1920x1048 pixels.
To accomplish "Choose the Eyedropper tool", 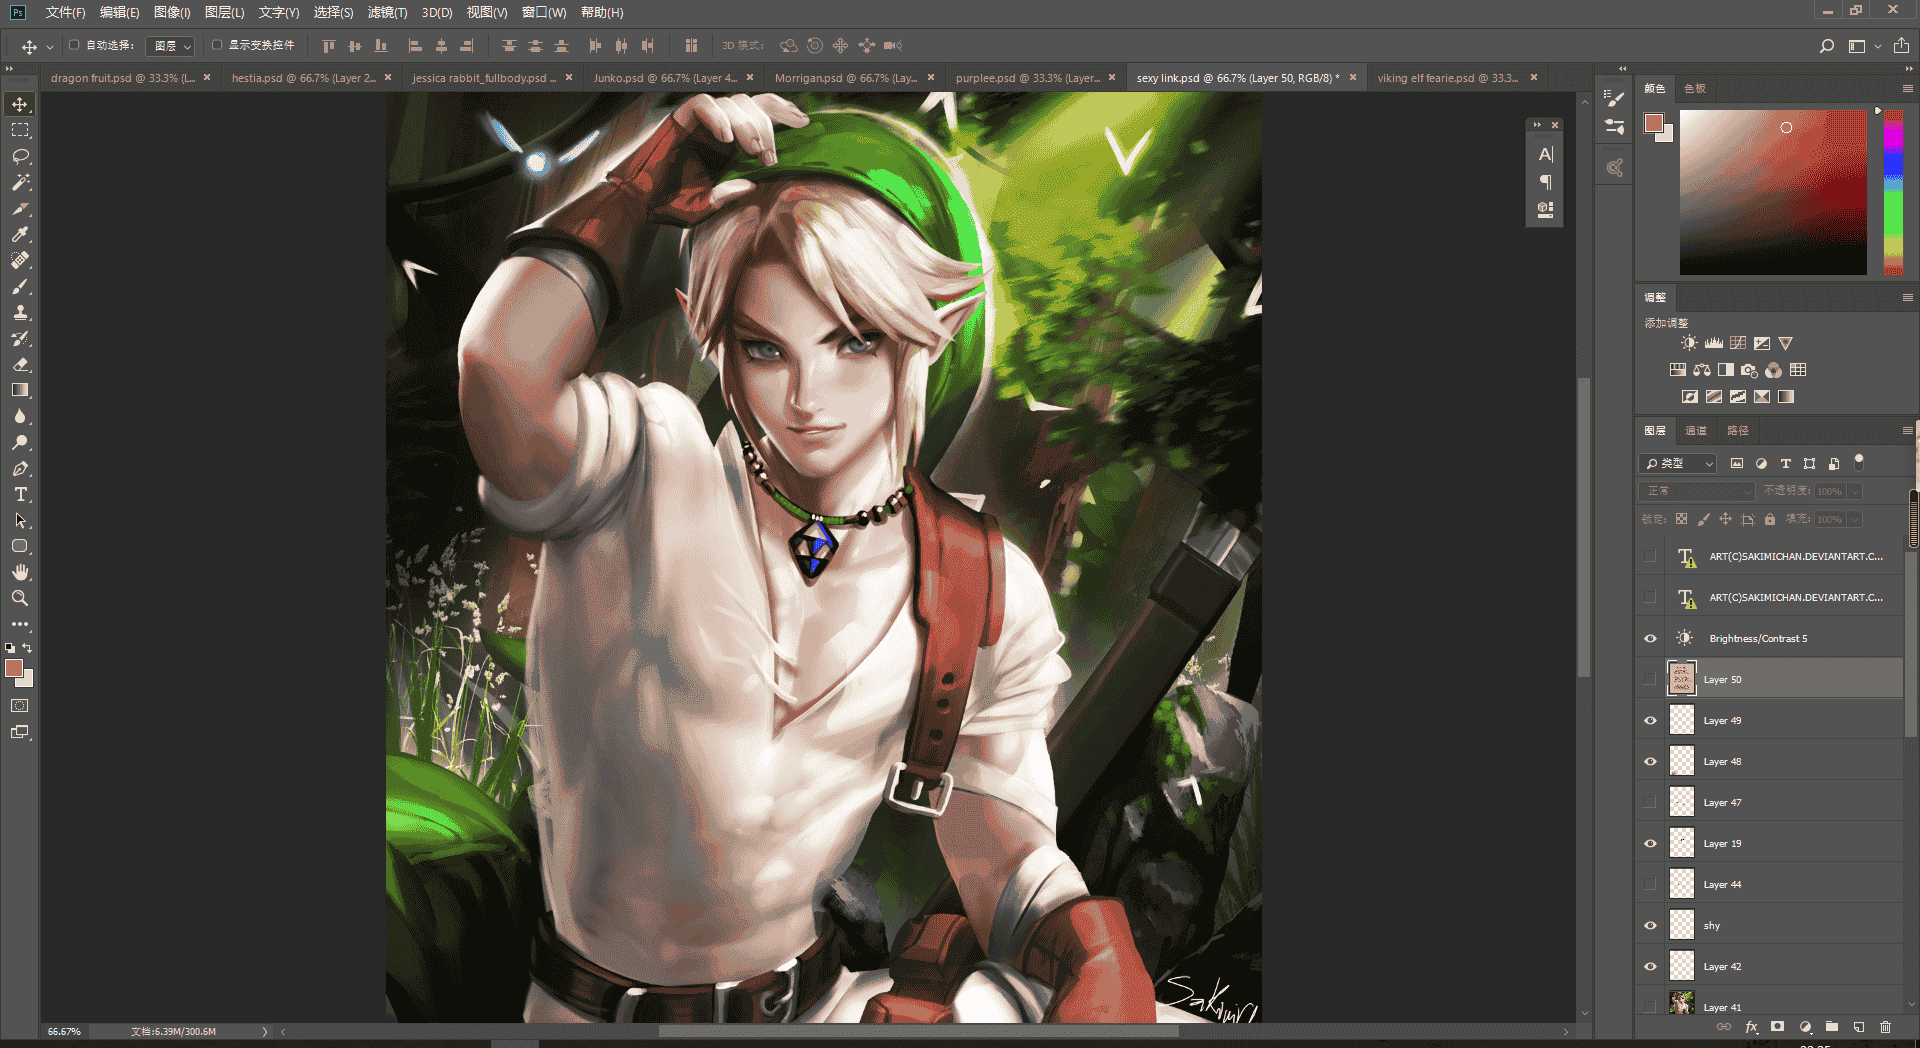I will coord(20,235).
